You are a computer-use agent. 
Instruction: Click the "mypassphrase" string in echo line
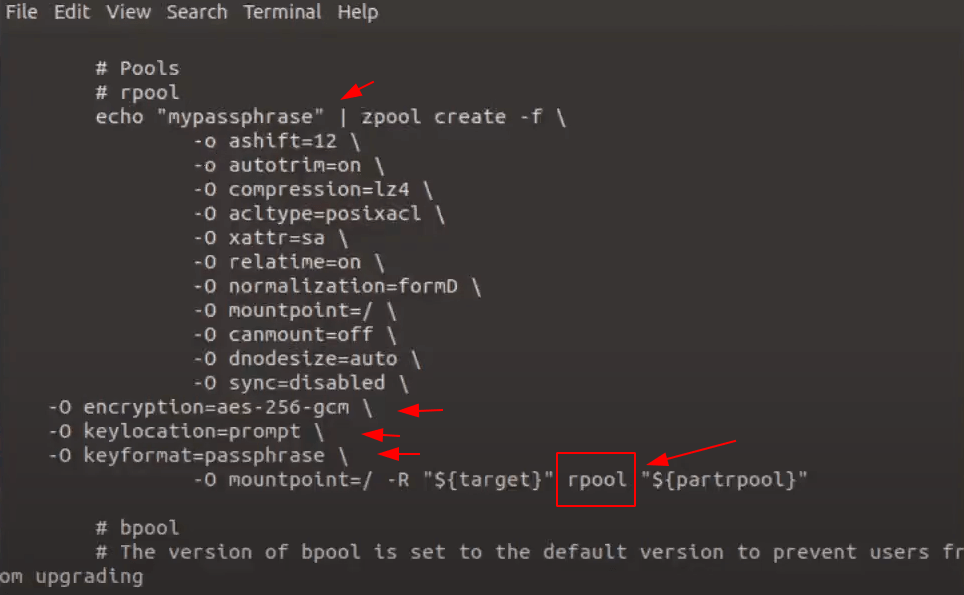coord(240,117)
